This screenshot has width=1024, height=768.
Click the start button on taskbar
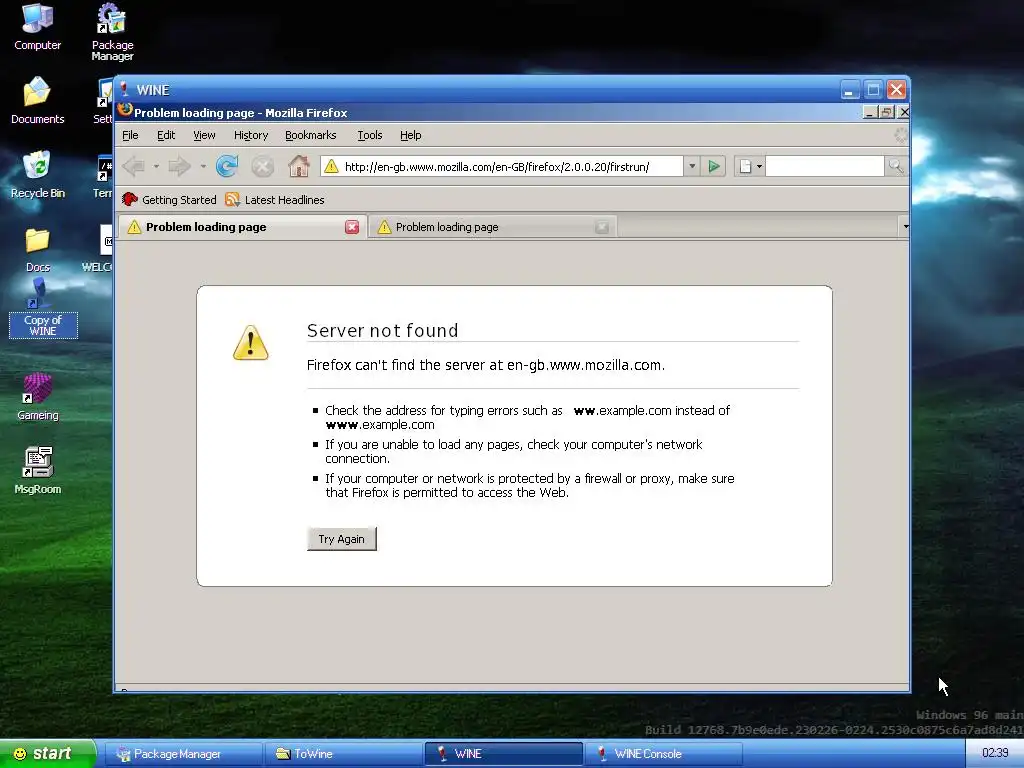click(x=48, y=754)
